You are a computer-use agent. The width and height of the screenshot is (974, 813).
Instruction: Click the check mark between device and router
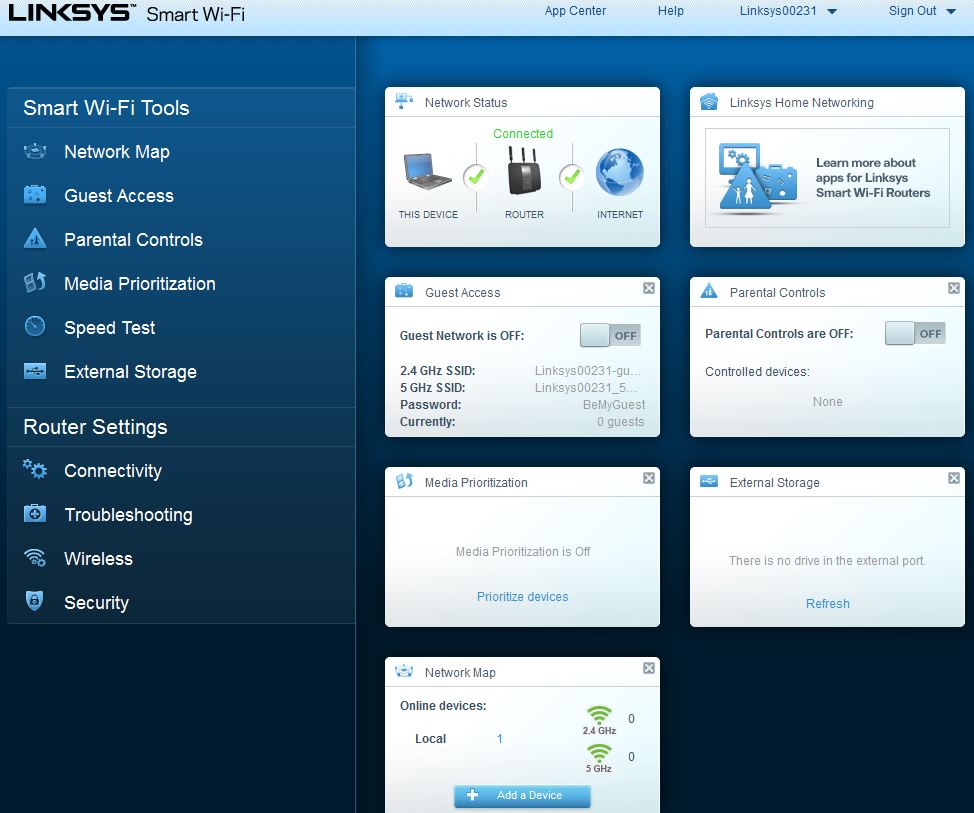pyautogui.click(x=476, y=178)
